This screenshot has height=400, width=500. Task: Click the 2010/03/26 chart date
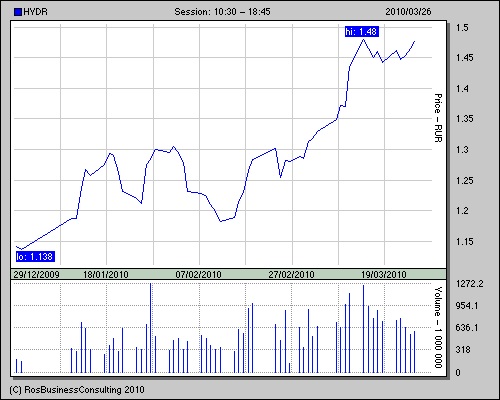[x=408, y=12]
